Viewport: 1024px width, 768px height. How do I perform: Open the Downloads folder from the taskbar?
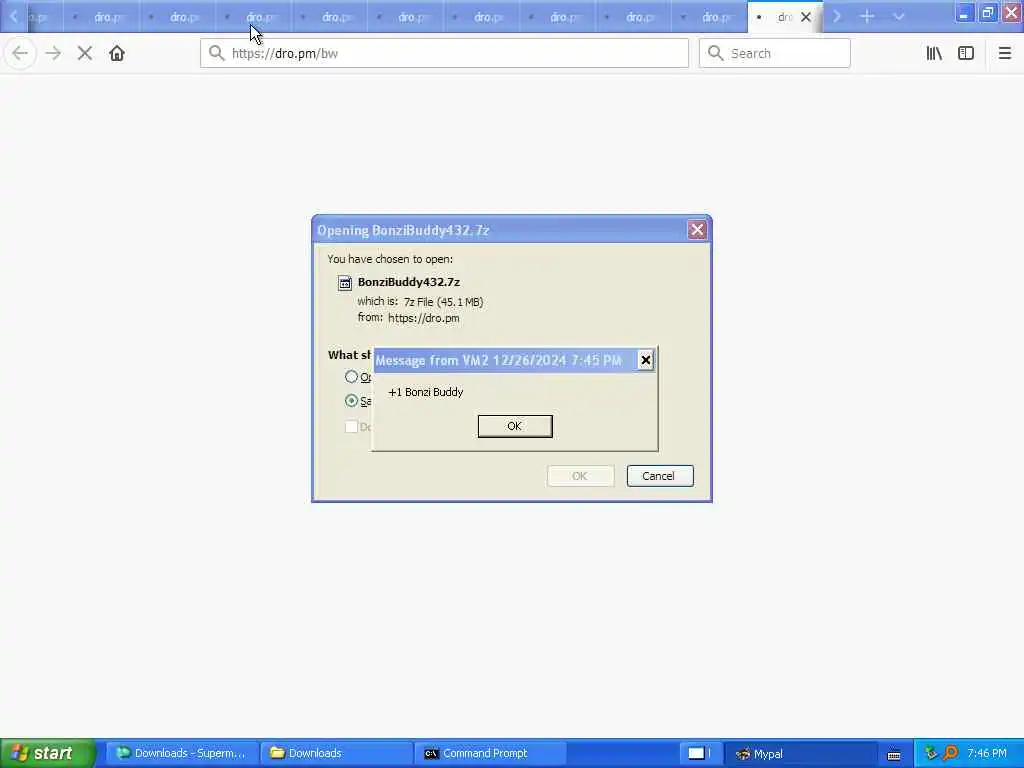point(336,753)
